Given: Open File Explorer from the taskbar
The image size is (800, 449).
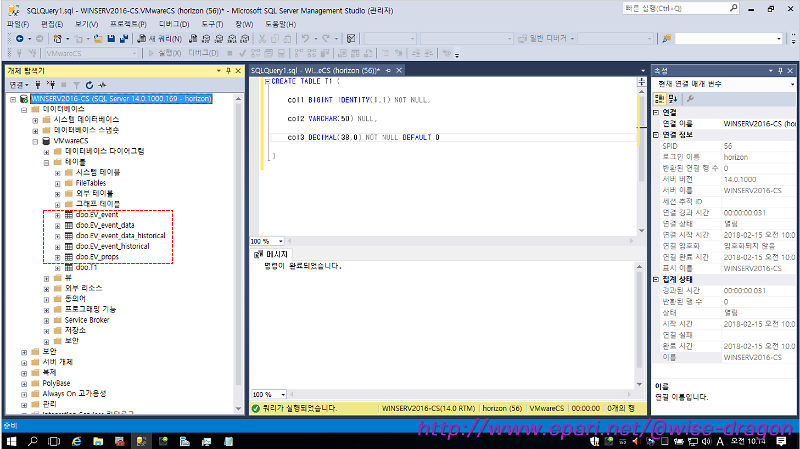Looking at the screenshot, I should coord(98,441).
